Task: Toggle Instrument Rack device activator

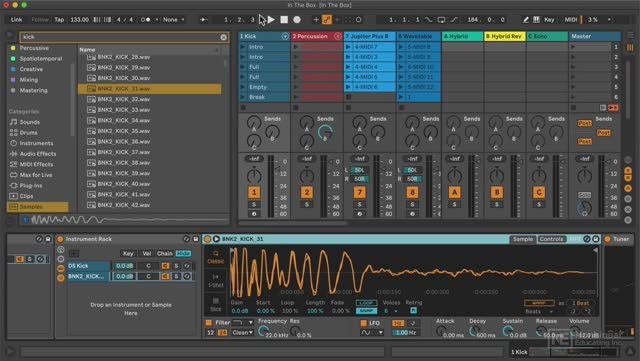Action: pos(60,239)
